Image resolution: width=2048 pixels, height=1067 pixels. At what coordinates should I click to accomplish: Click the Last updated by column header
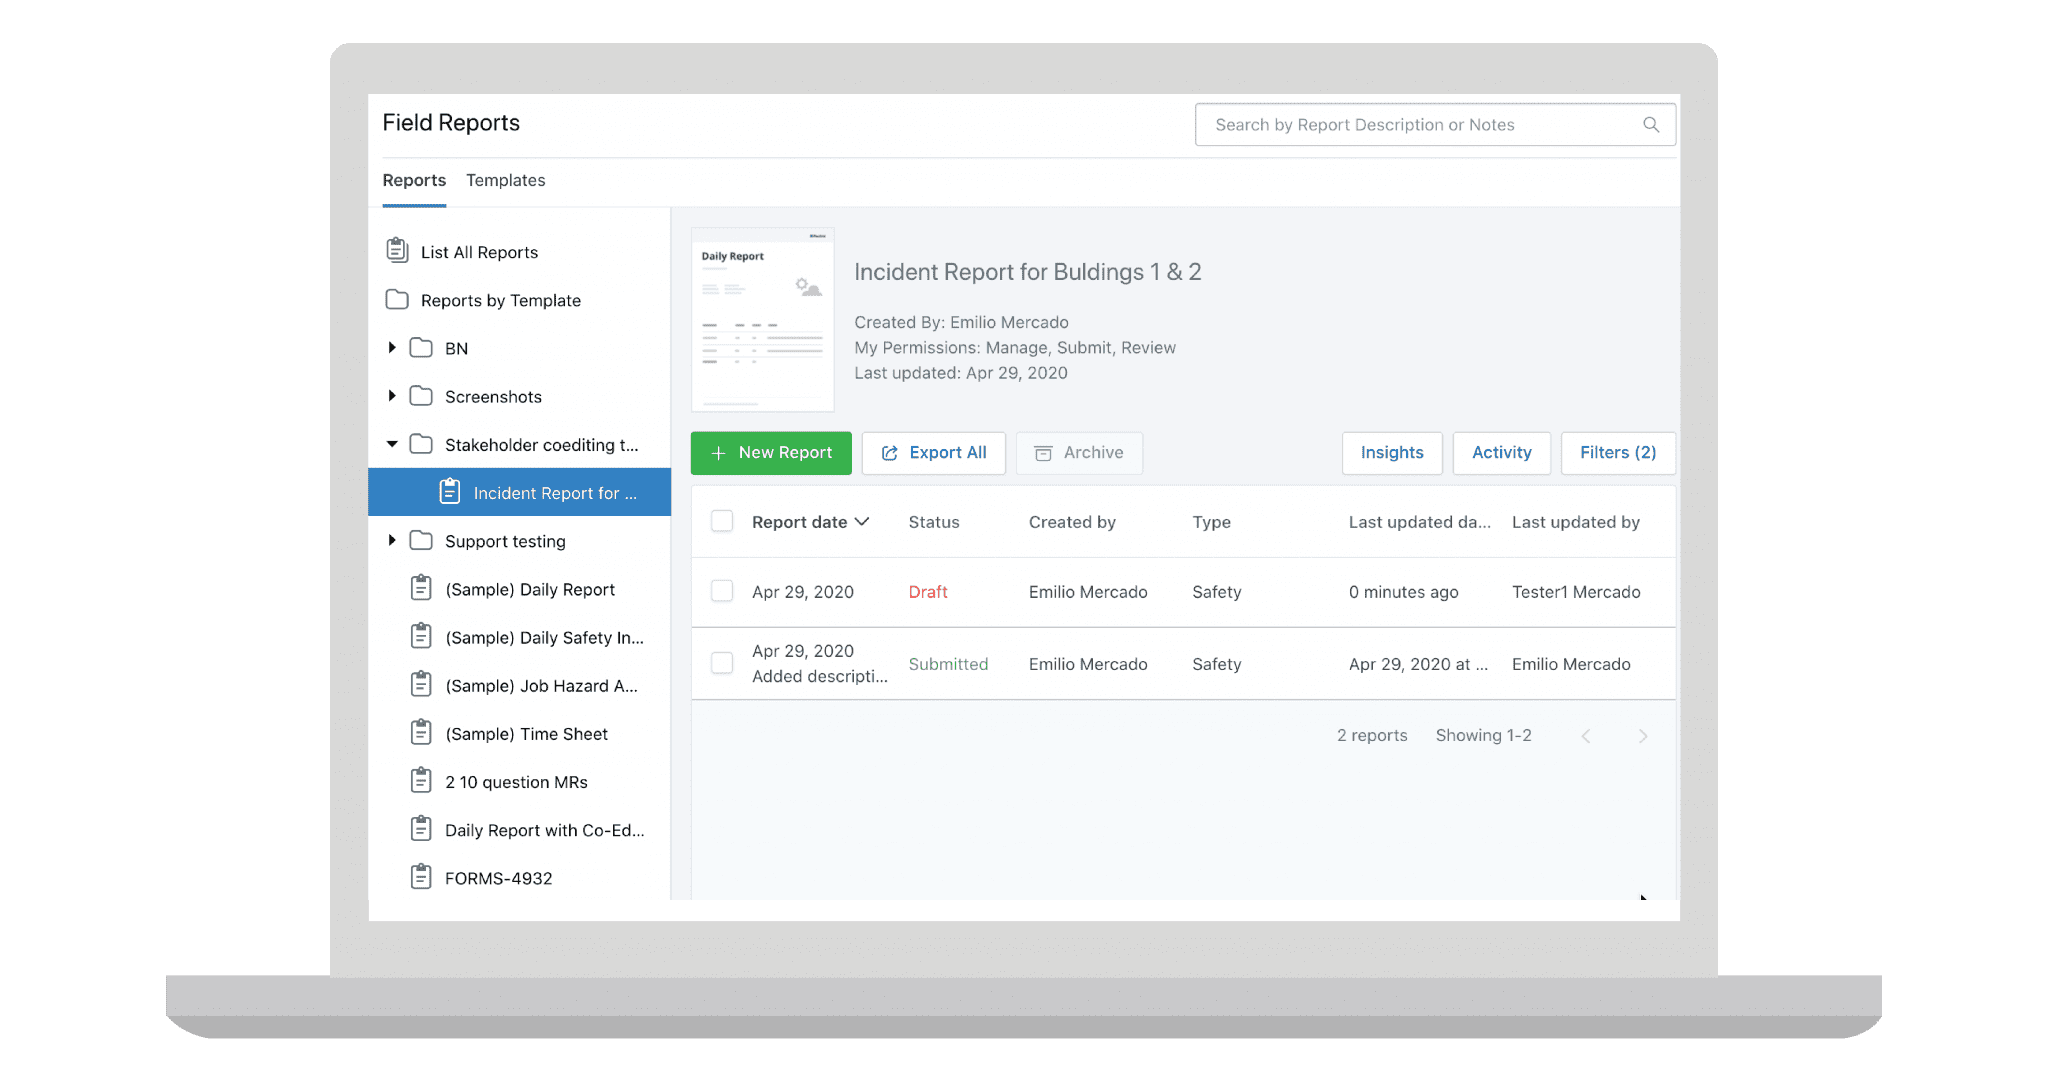pyautogui.click(x=1576, y=522)
